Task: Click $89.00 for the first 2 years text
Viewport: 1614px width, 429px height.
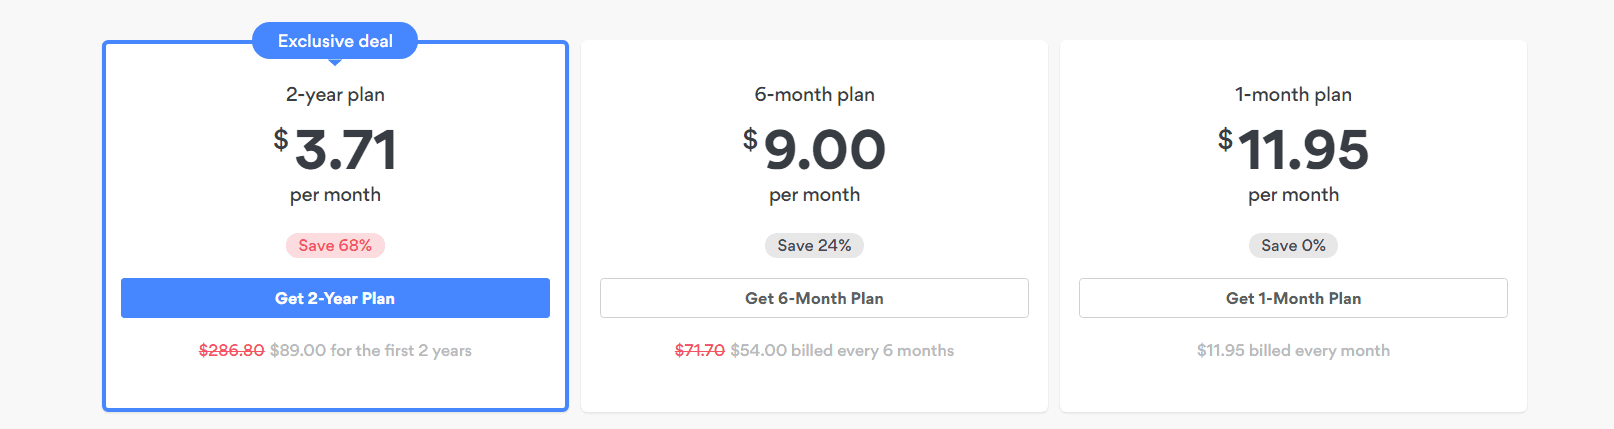Action: (371, 350)
